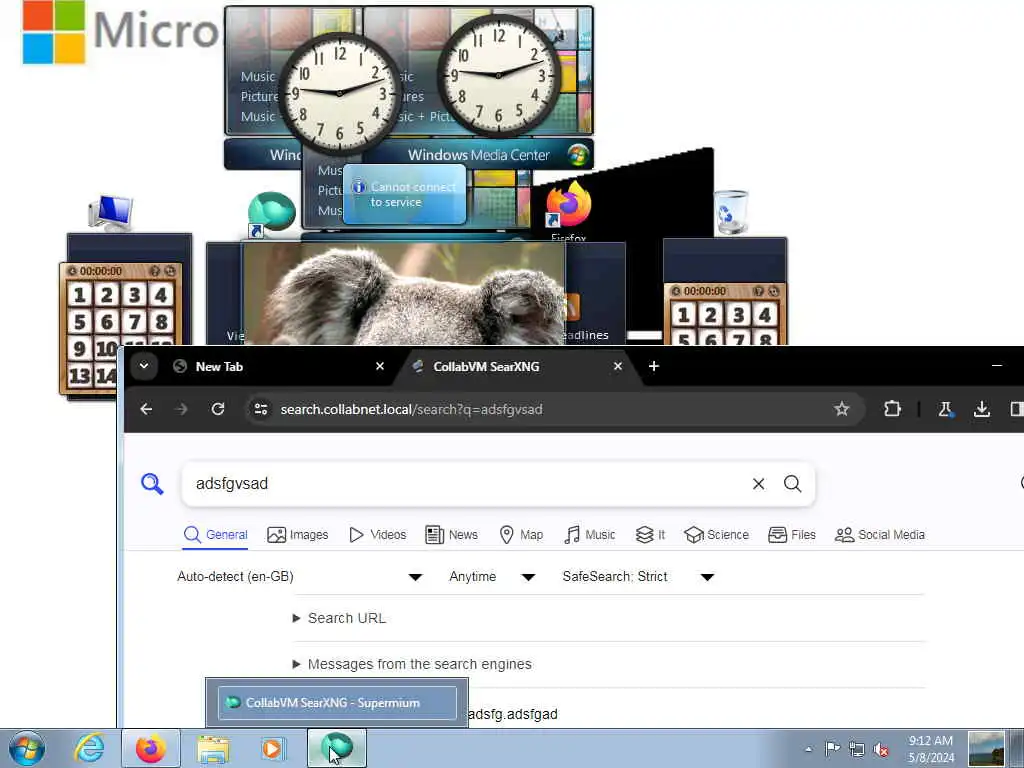Screen dimensions: 1024x768
Task: Open the Extensions puzzle icon
Action: pos(892,409)
